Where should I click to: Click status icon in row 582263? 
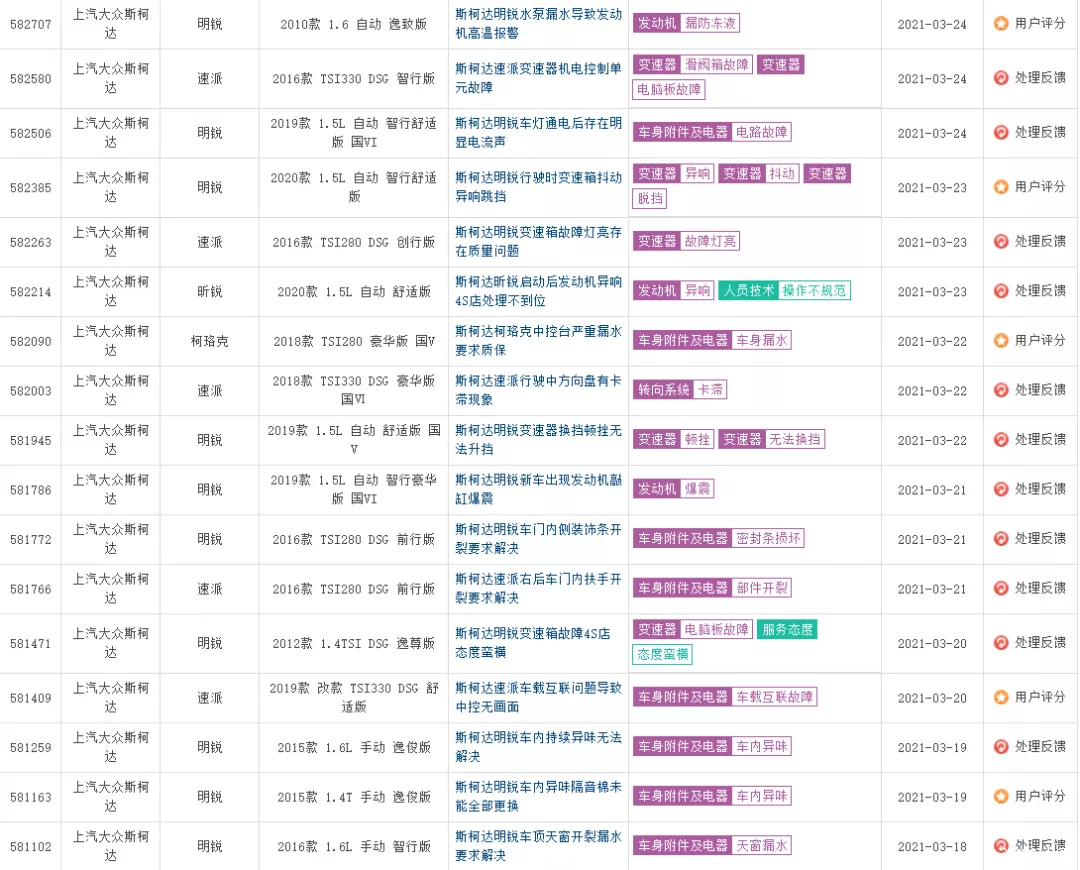pos(1001,241)
